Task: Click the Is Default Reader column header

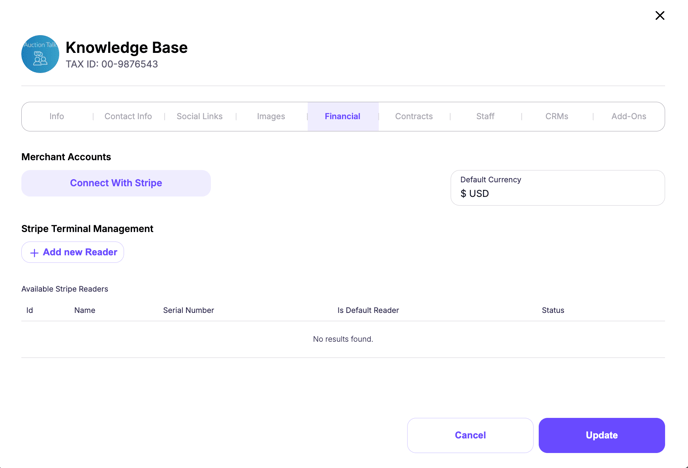Action: 368,310
